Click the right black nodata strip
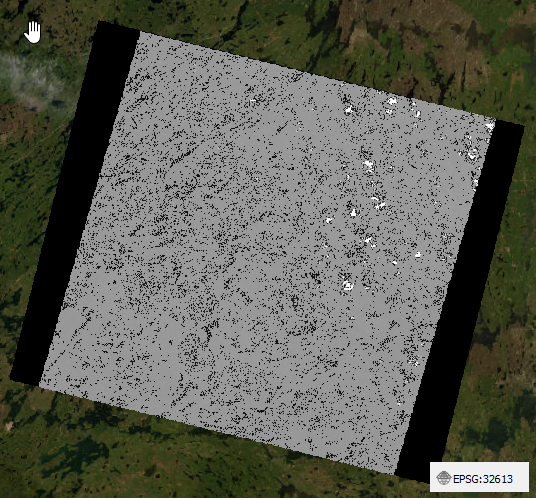Viewport: 536px width, 498px height. [461, 301]
